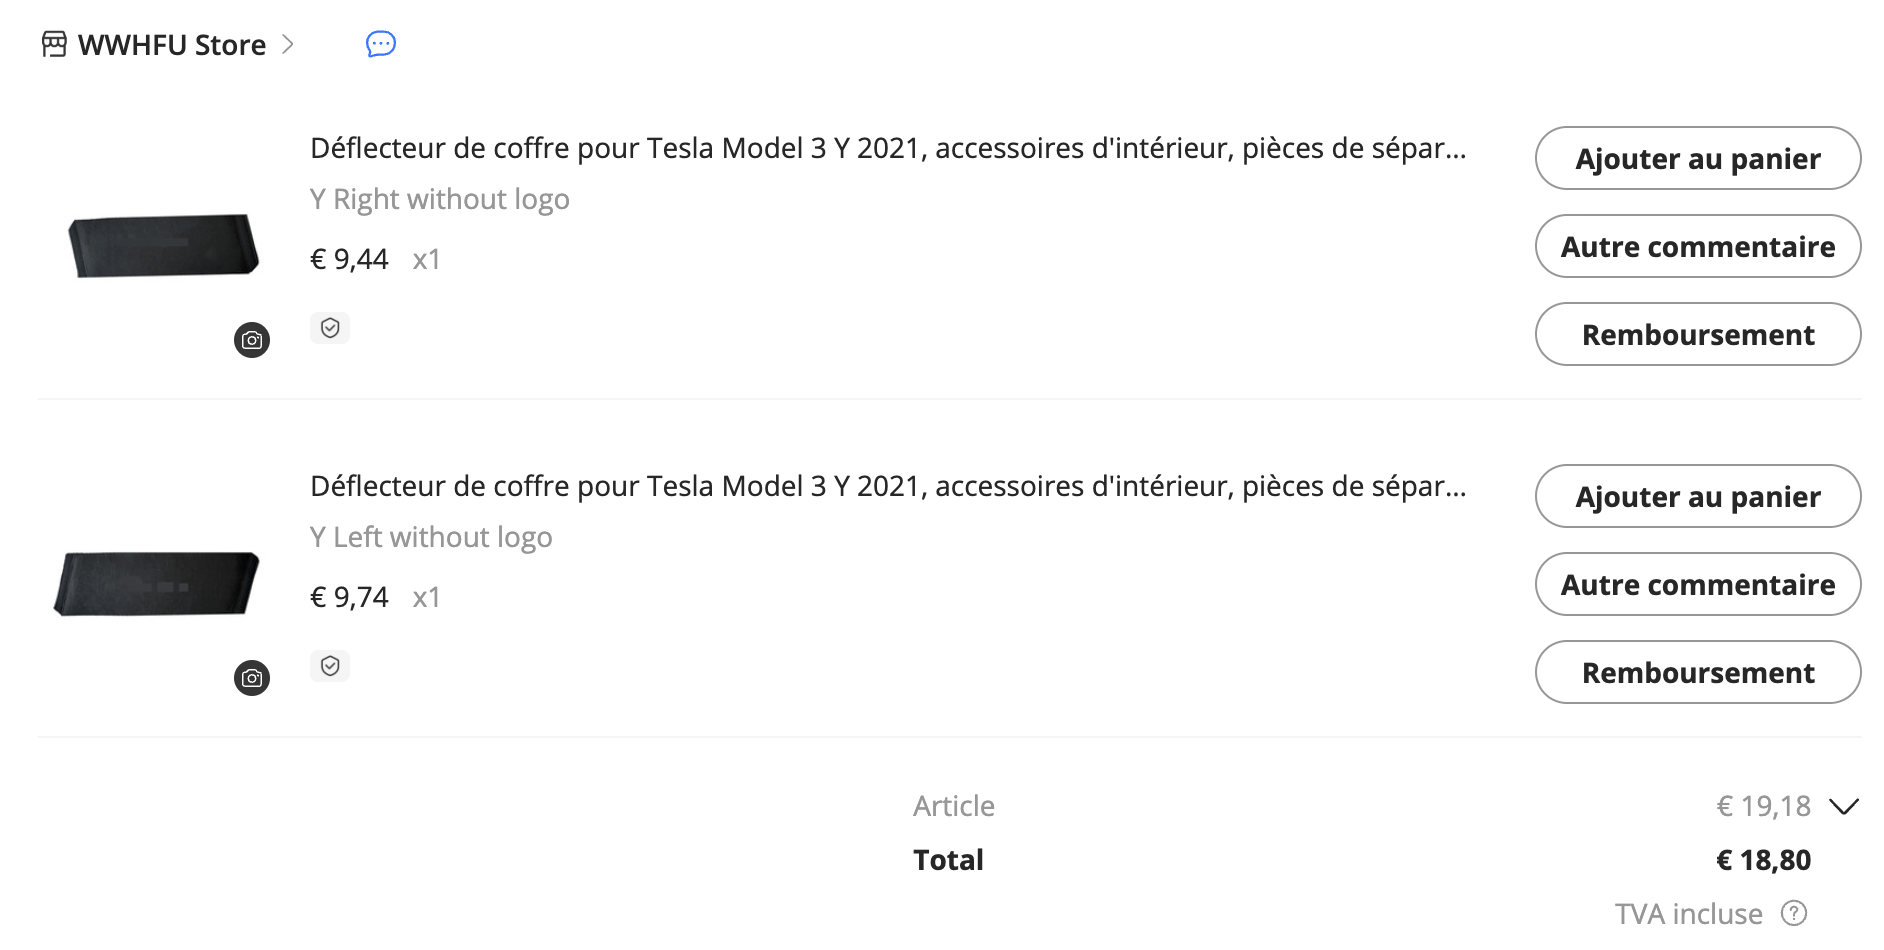Open Y Left deflector product thumbnail
The image size is (1884, 950).
(x=157, y=583)
